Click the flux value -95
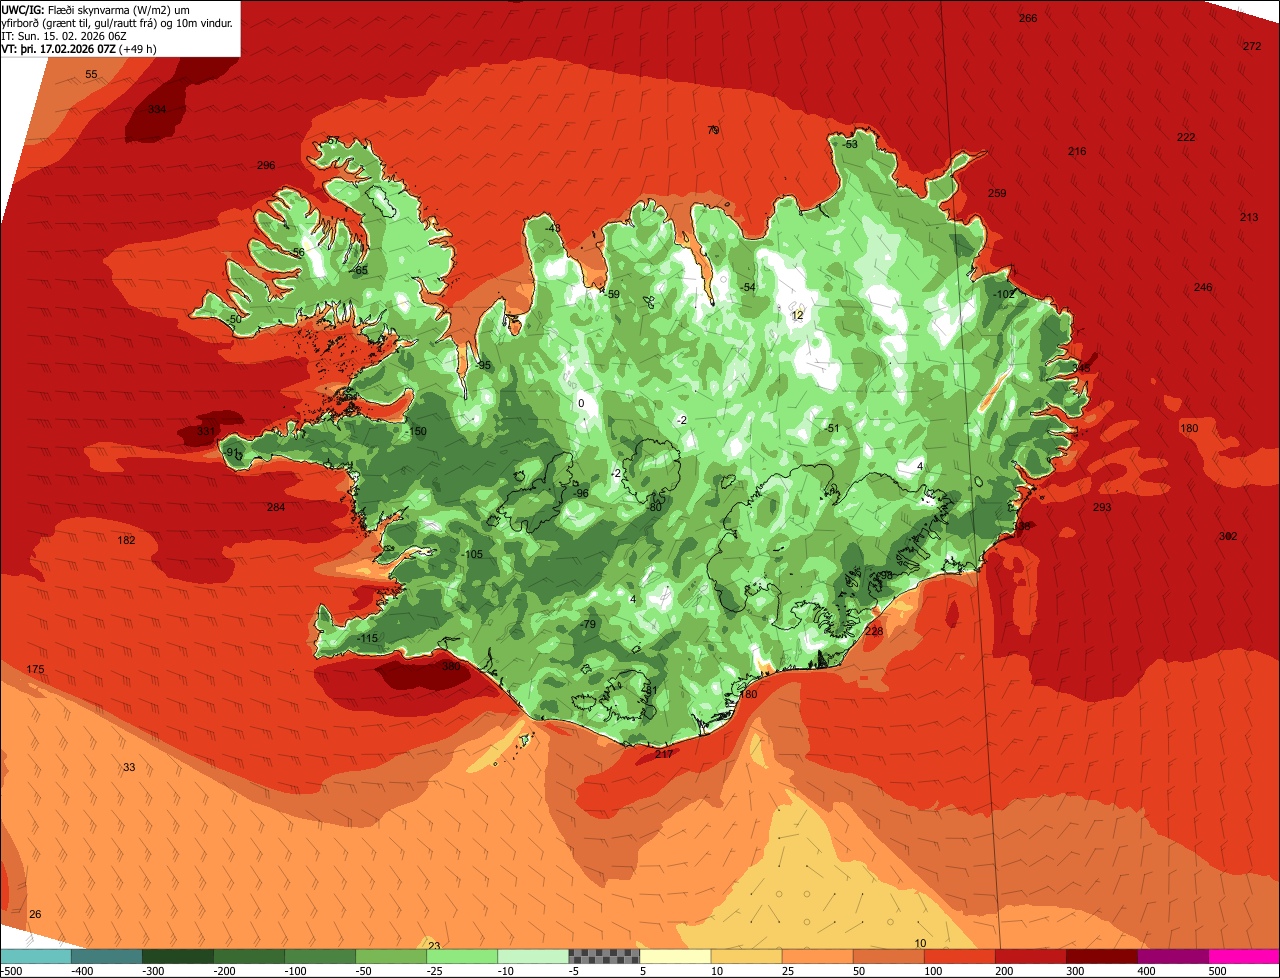 click(484, 366)
